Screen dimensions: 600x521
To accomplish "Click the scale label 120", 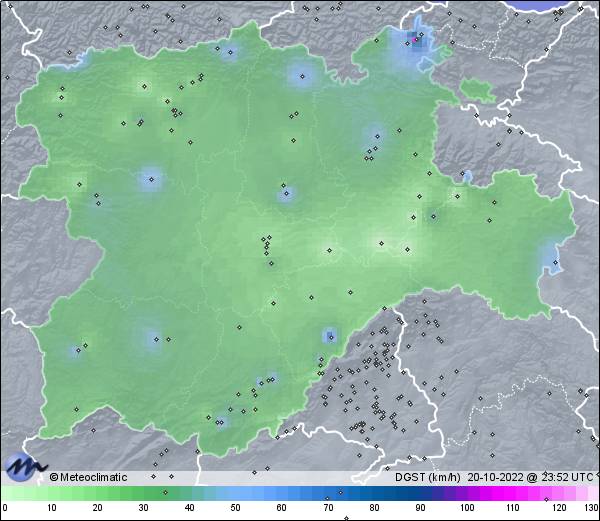I will tap(559, 508).
